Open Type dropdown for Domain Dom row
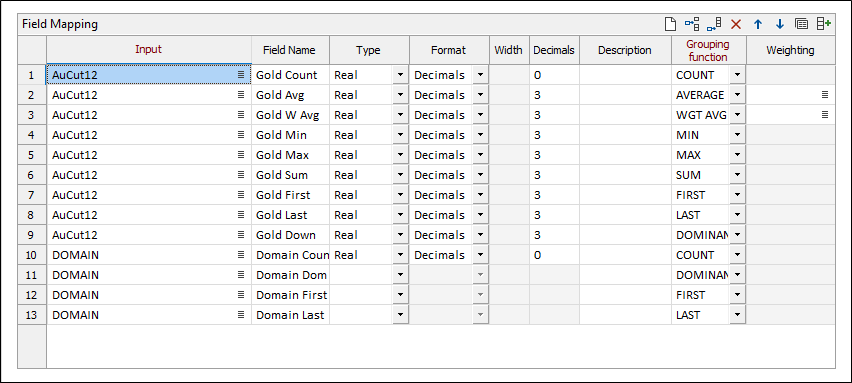This screenshot has height=383, width=852. [x=400, y=275]
